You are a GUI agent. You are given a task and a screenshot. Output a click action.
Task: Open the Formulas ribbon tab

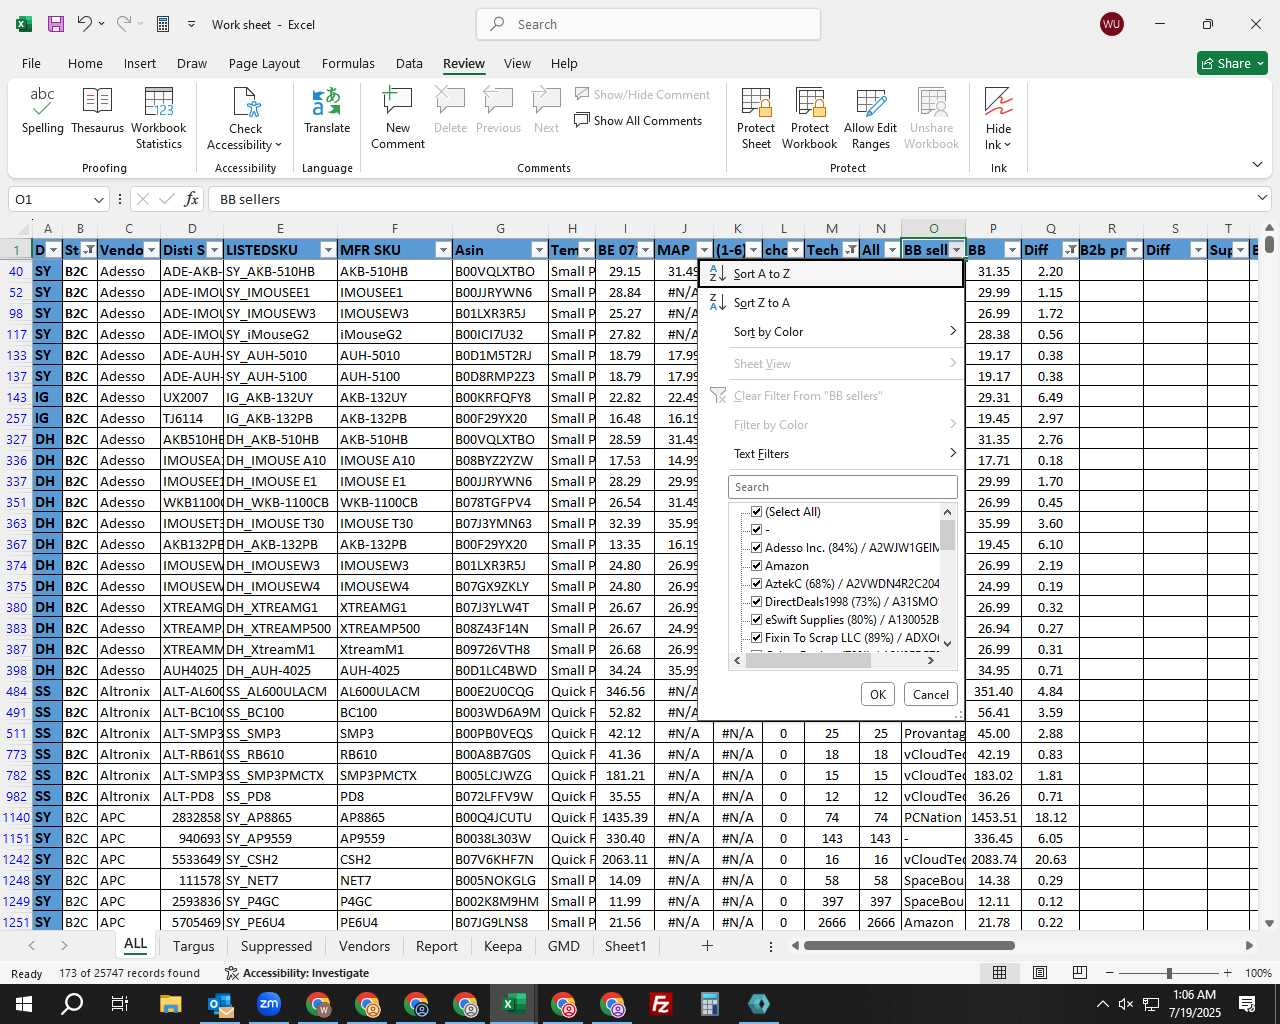pyautogui.click(x=348, y=63)
